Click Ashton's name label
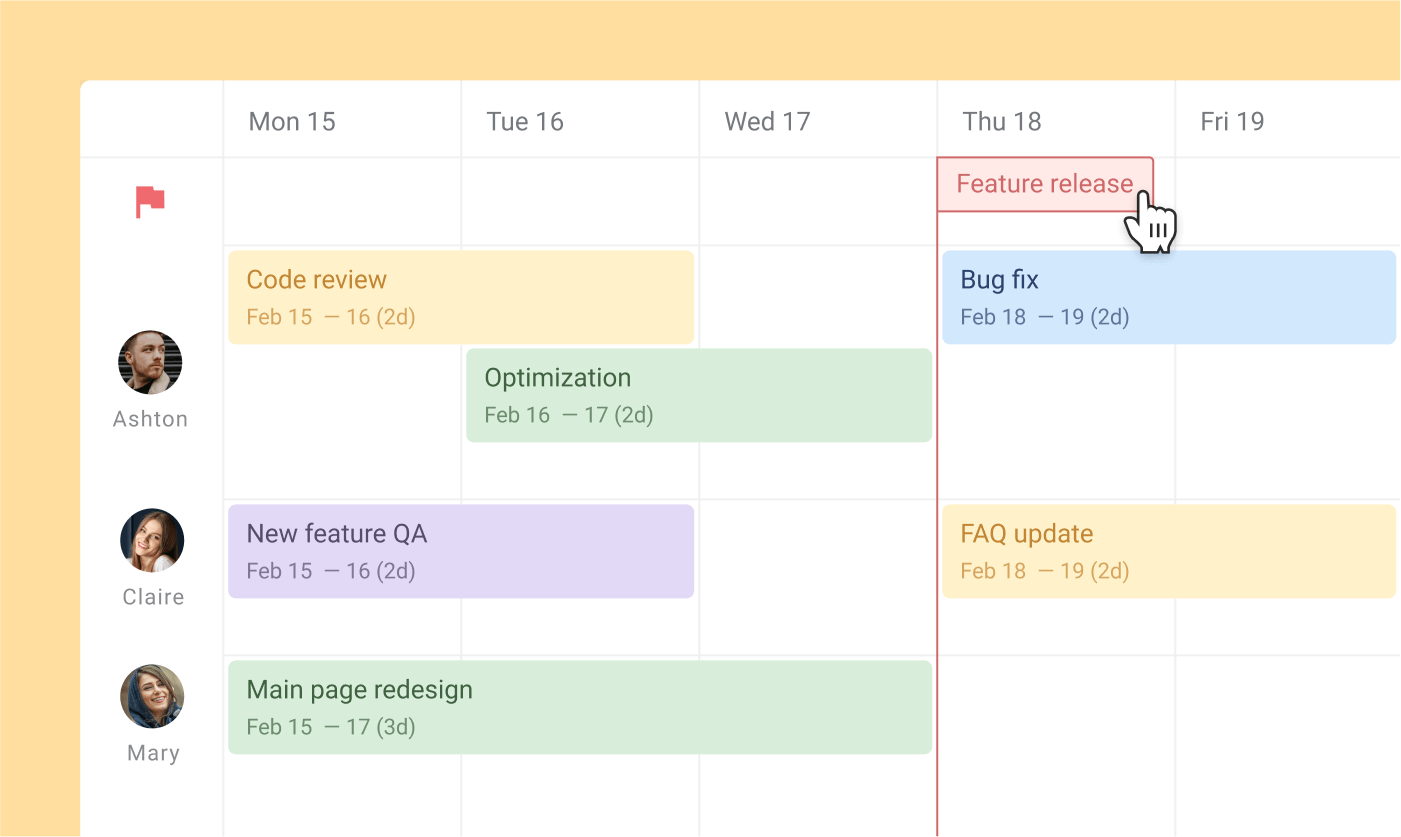 click(150, 418)
